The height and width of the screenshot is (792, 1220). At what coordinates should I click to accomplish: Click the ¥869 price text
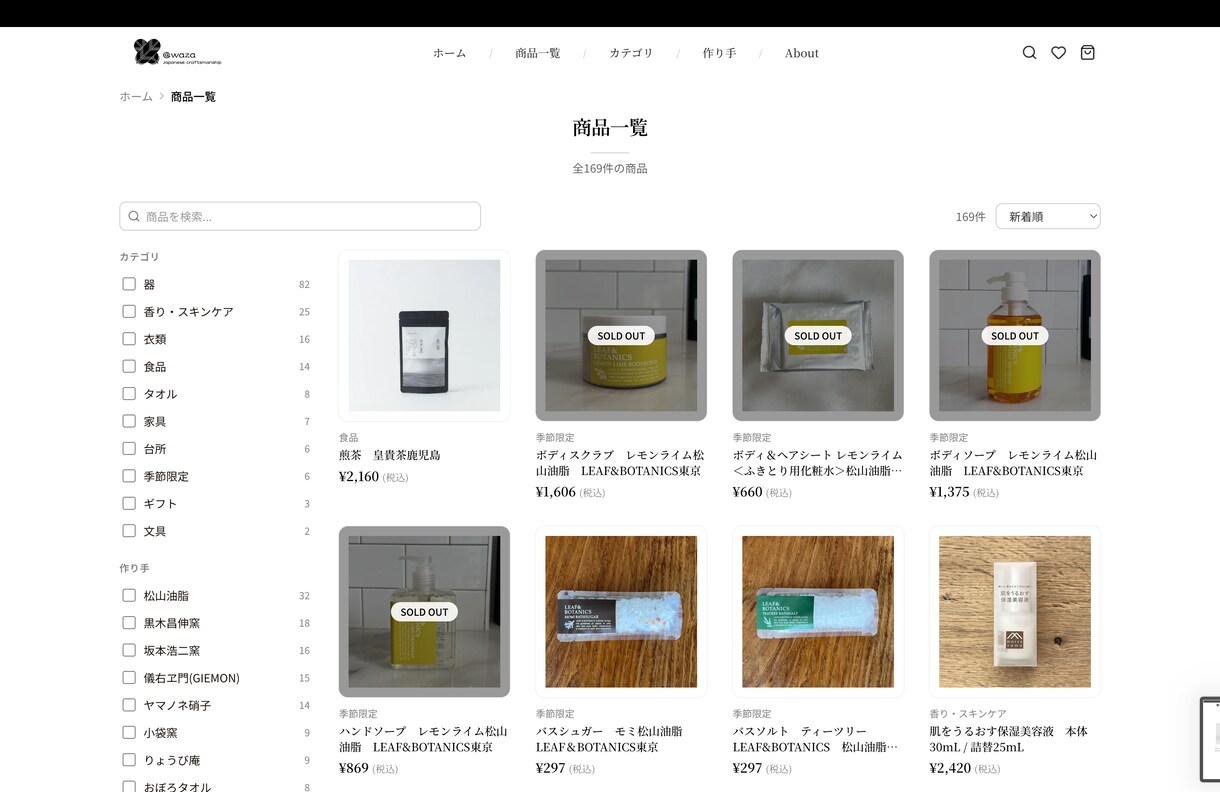pyautogui.click(x=354, y=768)
